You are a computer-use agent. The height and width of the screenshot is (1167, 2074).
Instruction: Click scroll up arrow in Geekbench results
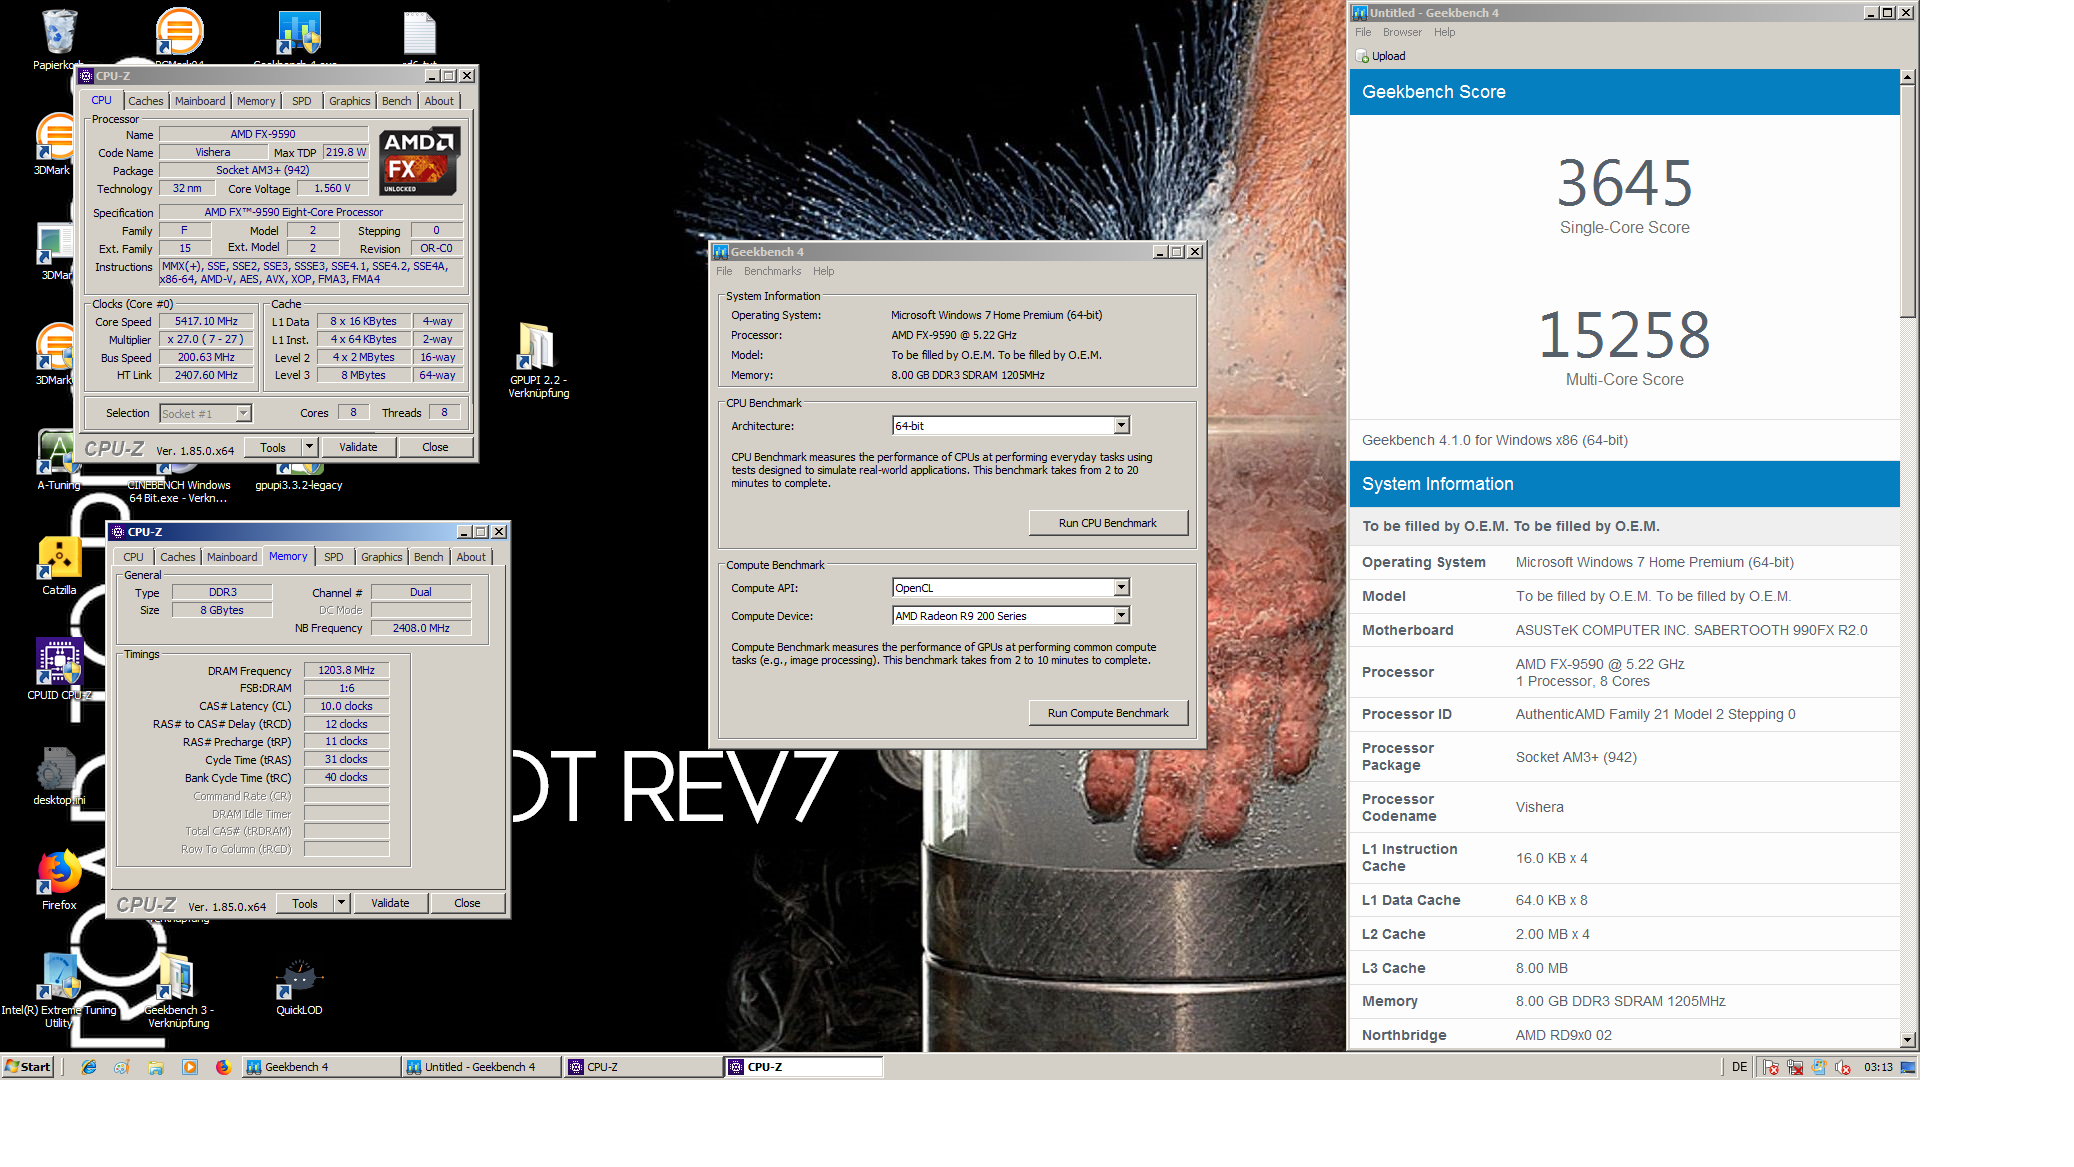coord(1907,77)
